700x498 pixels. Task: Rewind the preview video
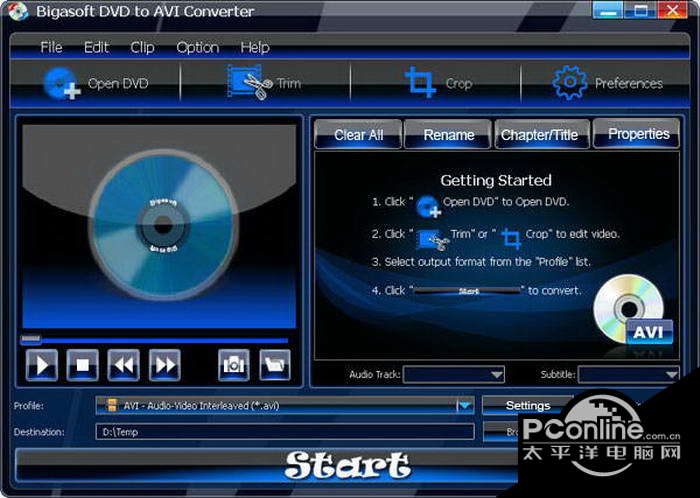[x=124, y=365]
